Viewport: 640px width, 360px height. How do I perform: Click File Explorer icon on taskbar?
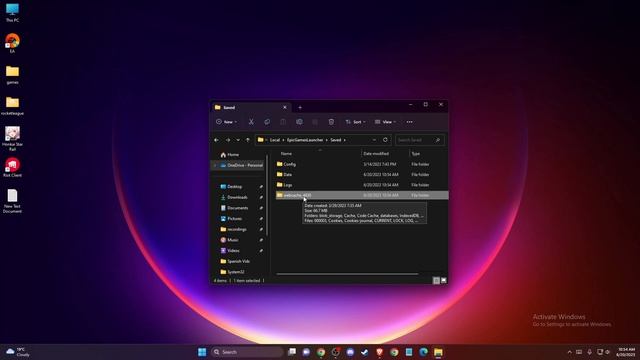438,352
